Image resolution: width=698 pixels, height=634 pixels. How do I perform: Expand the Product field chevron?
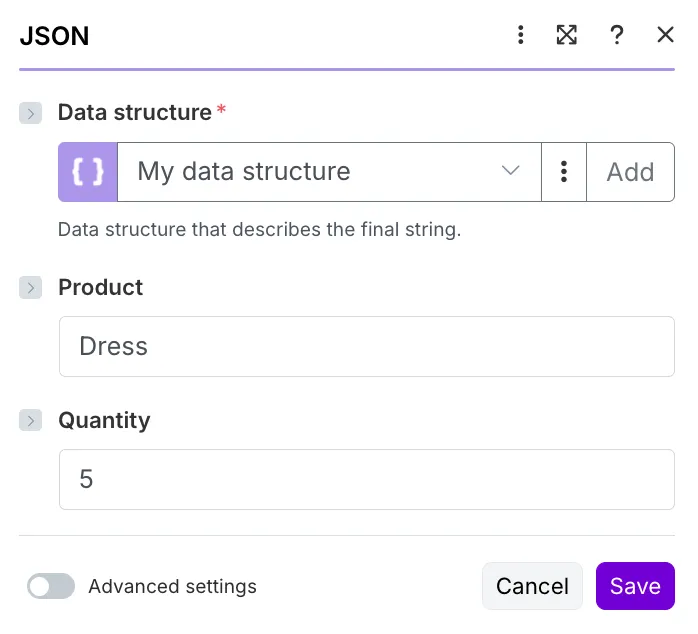tap(30, 288)
